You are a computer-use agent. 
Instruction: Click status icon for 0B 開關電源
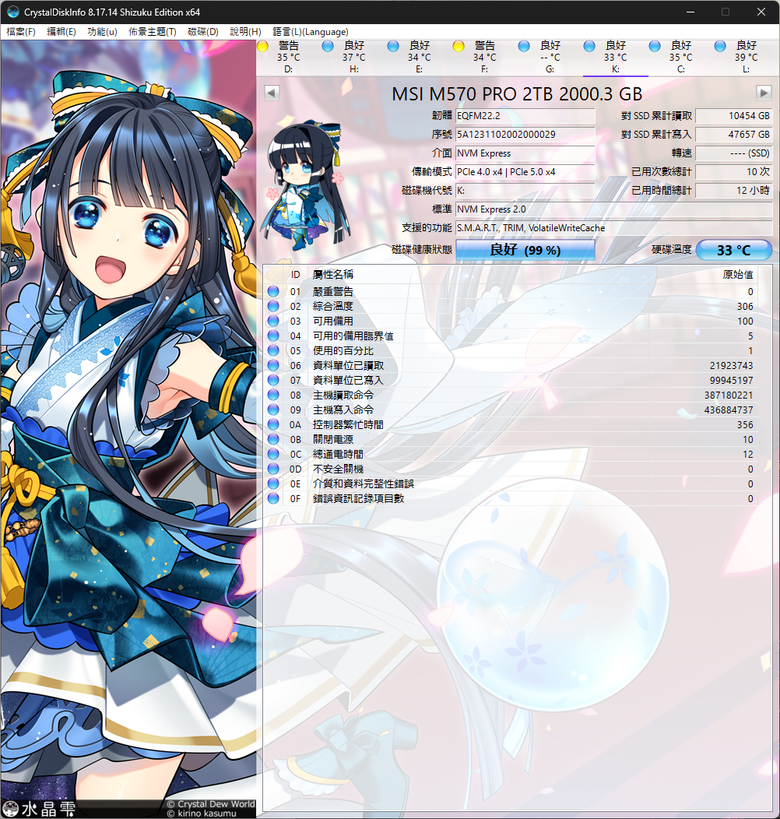273,439
